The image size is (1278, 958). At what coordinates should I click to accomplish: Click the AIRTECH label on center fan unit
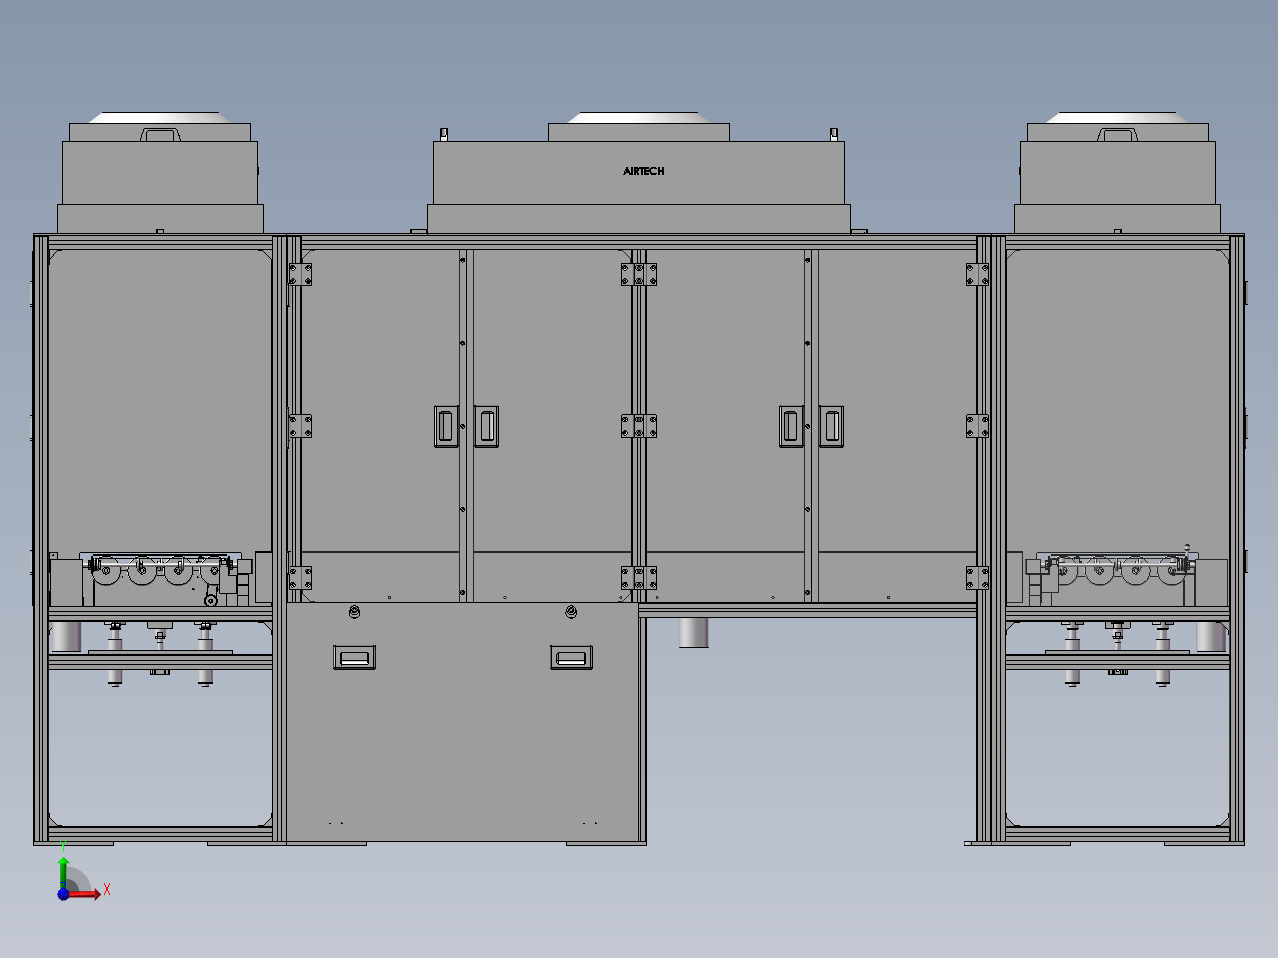click(643, 171)
